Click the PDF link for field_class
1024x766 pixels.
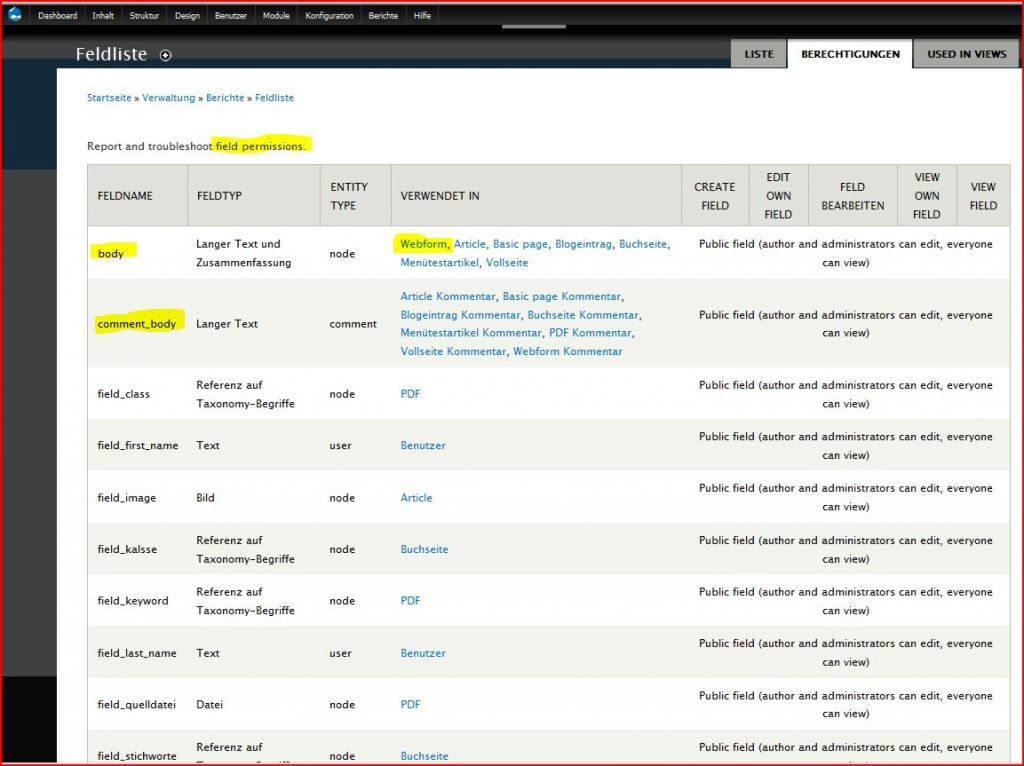point(410,394)
